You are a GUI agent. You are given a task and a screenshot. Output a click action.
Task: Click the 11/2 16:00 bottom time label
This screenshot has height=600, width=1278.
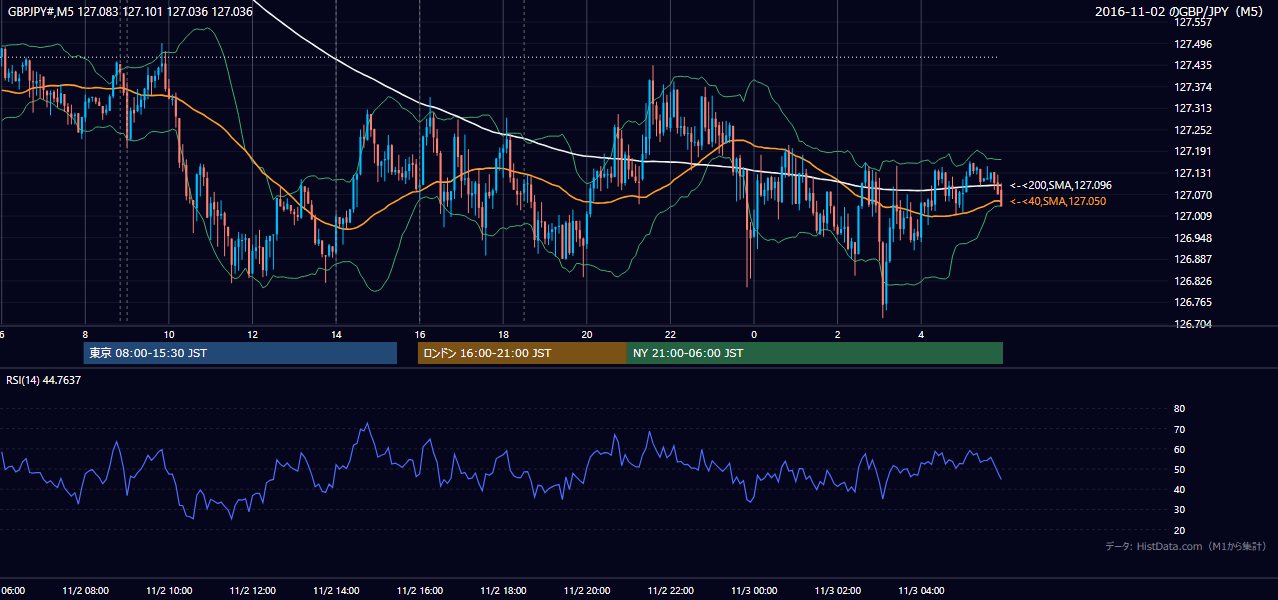pyautogui.click(x=420, y=590)
